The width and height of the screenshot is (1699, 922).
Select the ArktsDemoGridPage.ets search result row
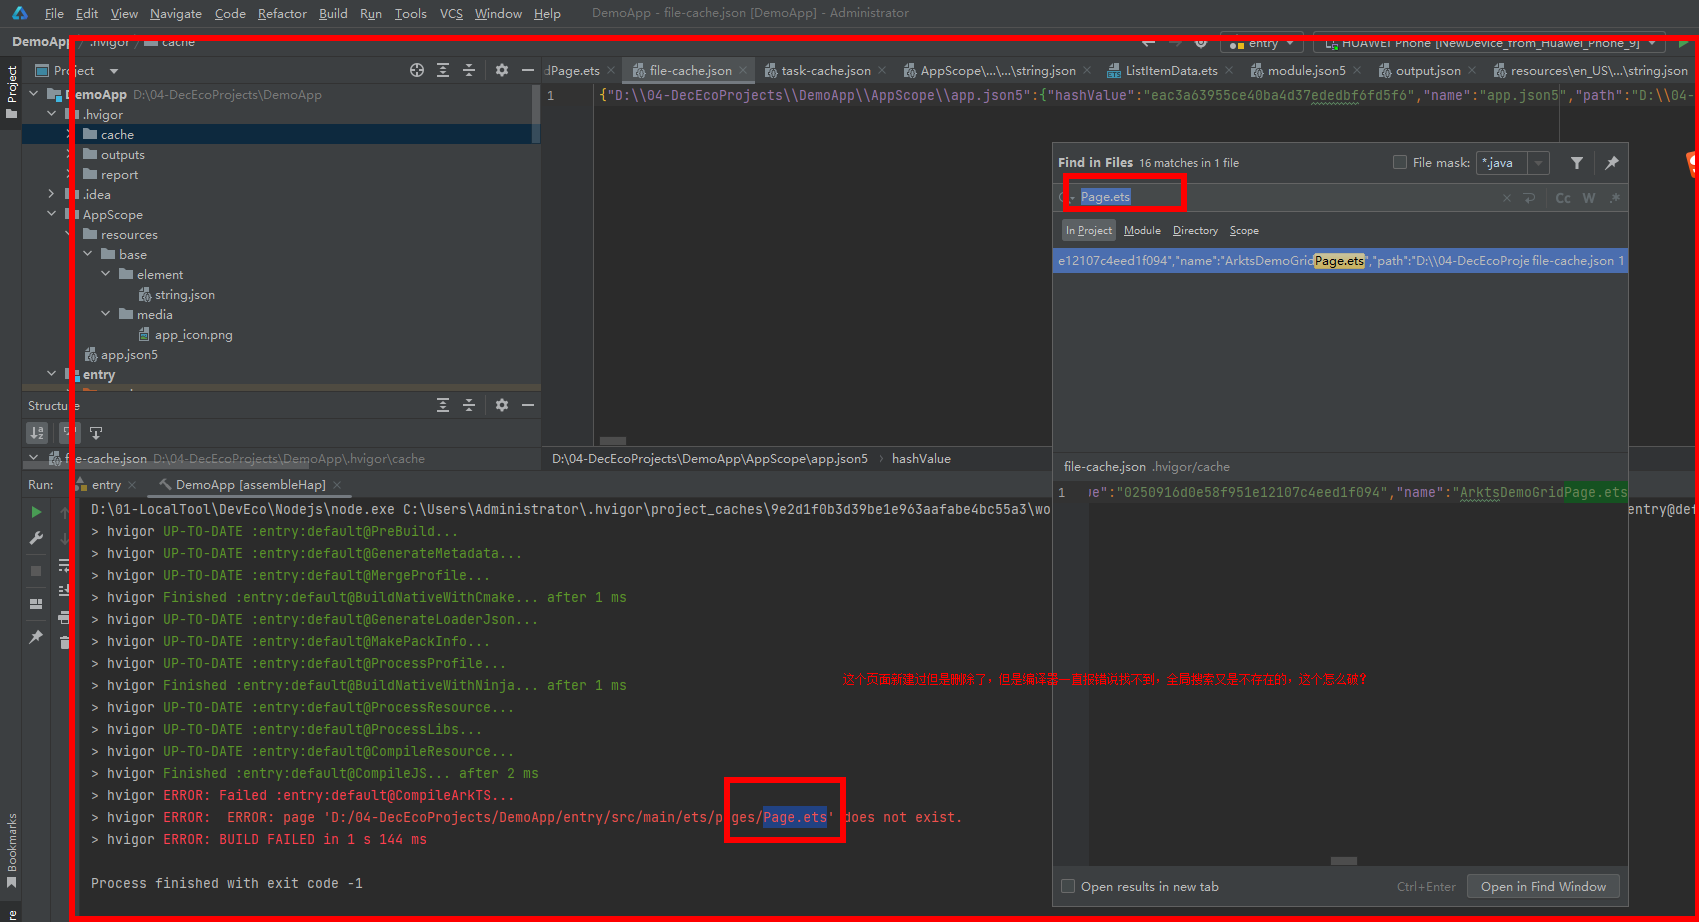(x=1340, y=261)
